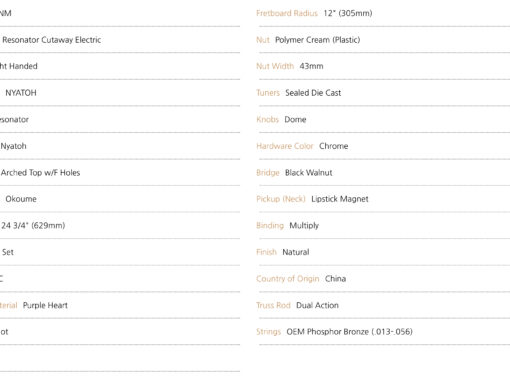Click the Fretboard Radius label
This screenshot has height=382, width=510.
pyautogui.click(x=287, y=13)
